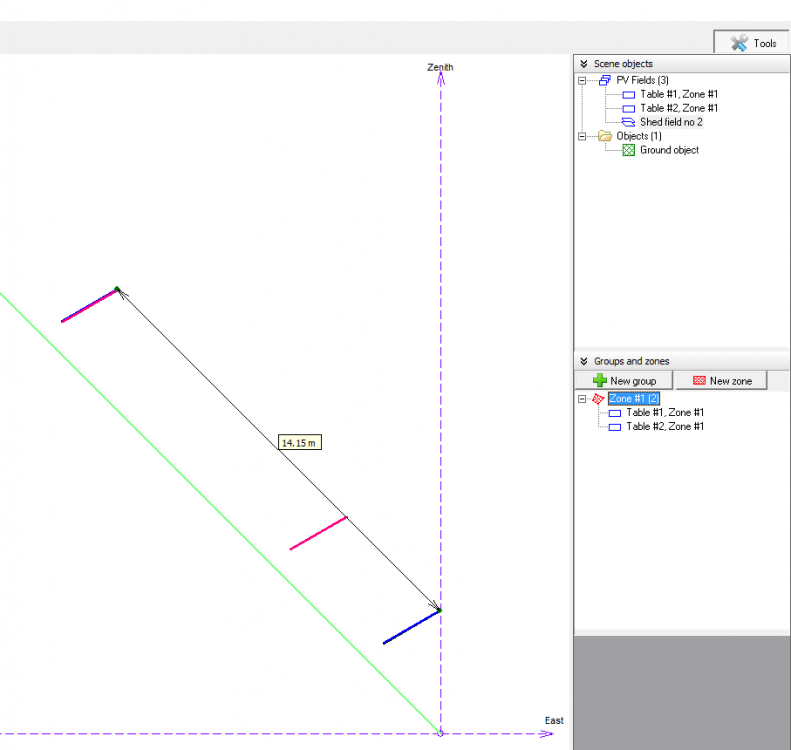Open the Tools tab
Viewport: 791px width, 750px height.
[752, 43]
